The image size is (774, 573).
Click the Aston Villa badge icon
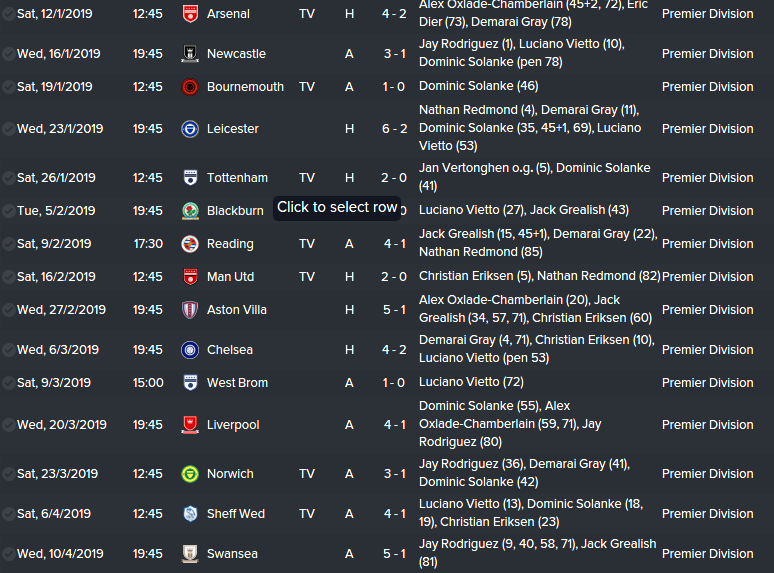tap(190, 310)
